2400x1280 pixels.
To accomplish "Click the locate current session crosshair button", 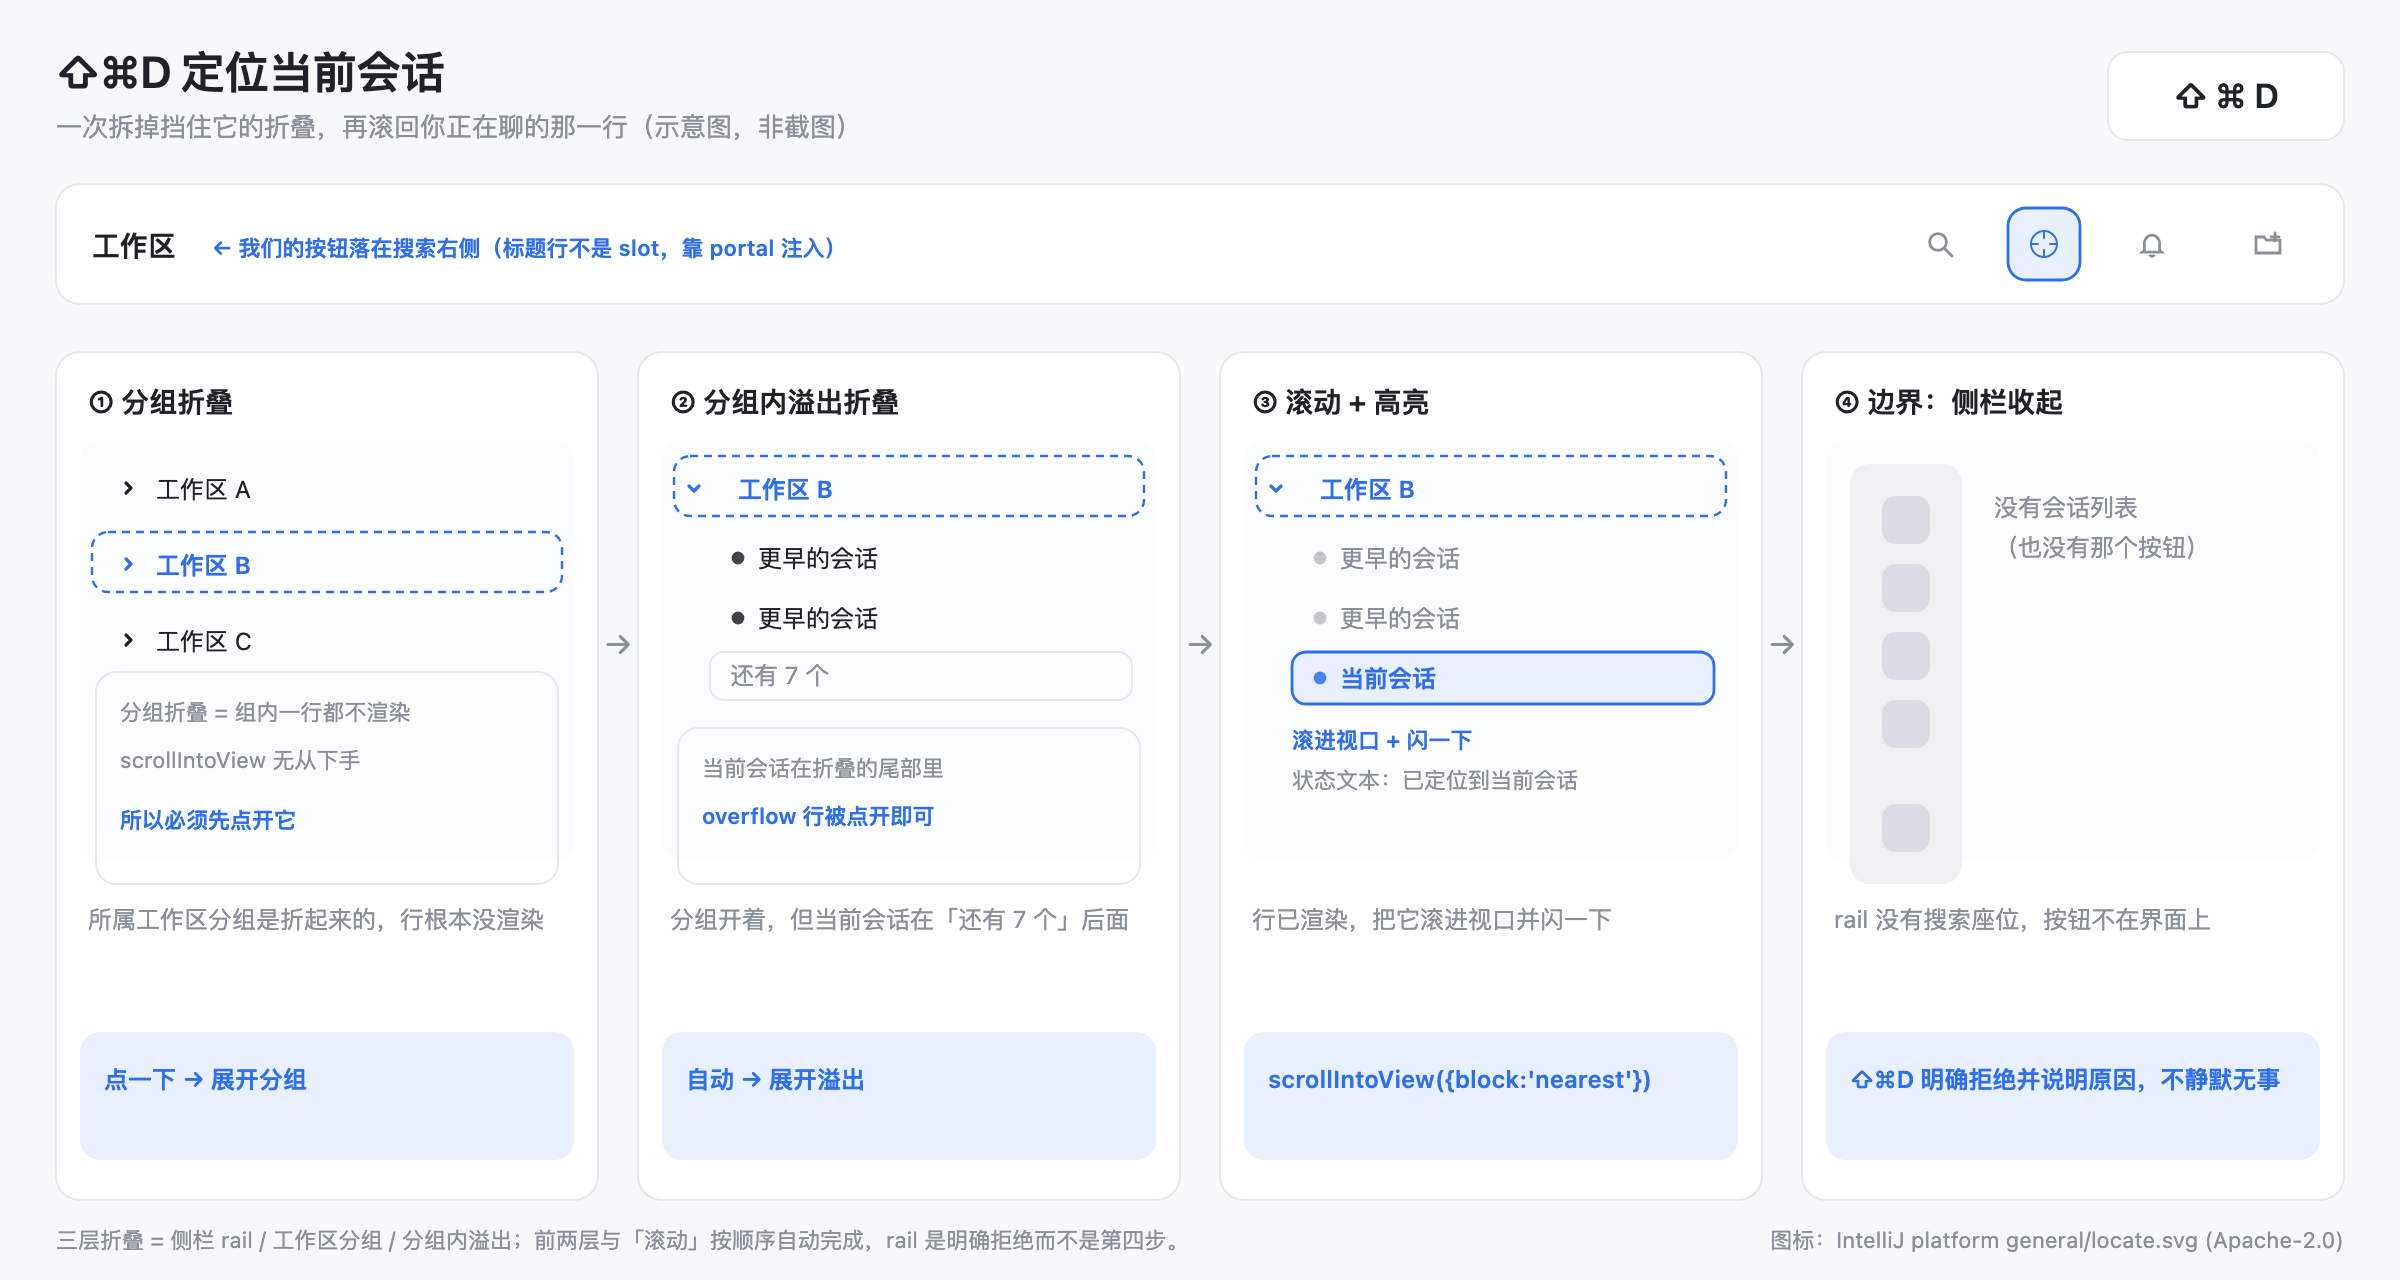I will point(2043,244).
